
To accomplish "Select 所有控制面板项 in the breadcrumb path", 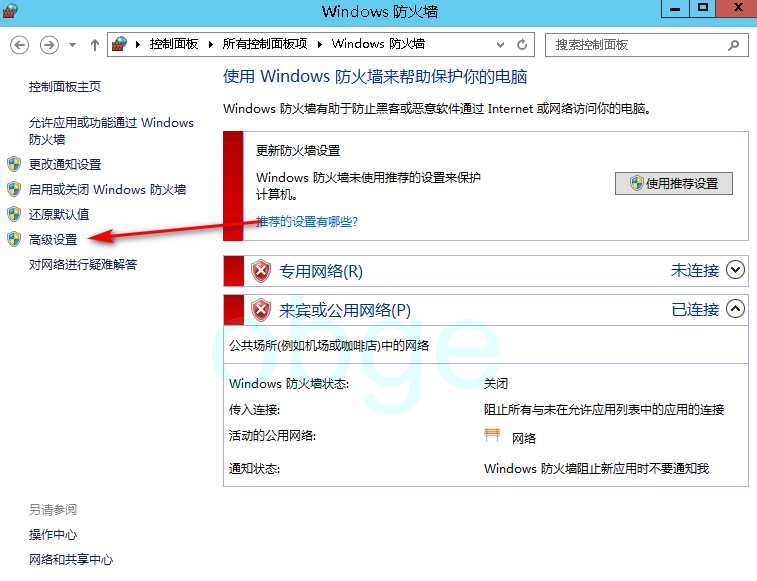I will tap(265, 44).
